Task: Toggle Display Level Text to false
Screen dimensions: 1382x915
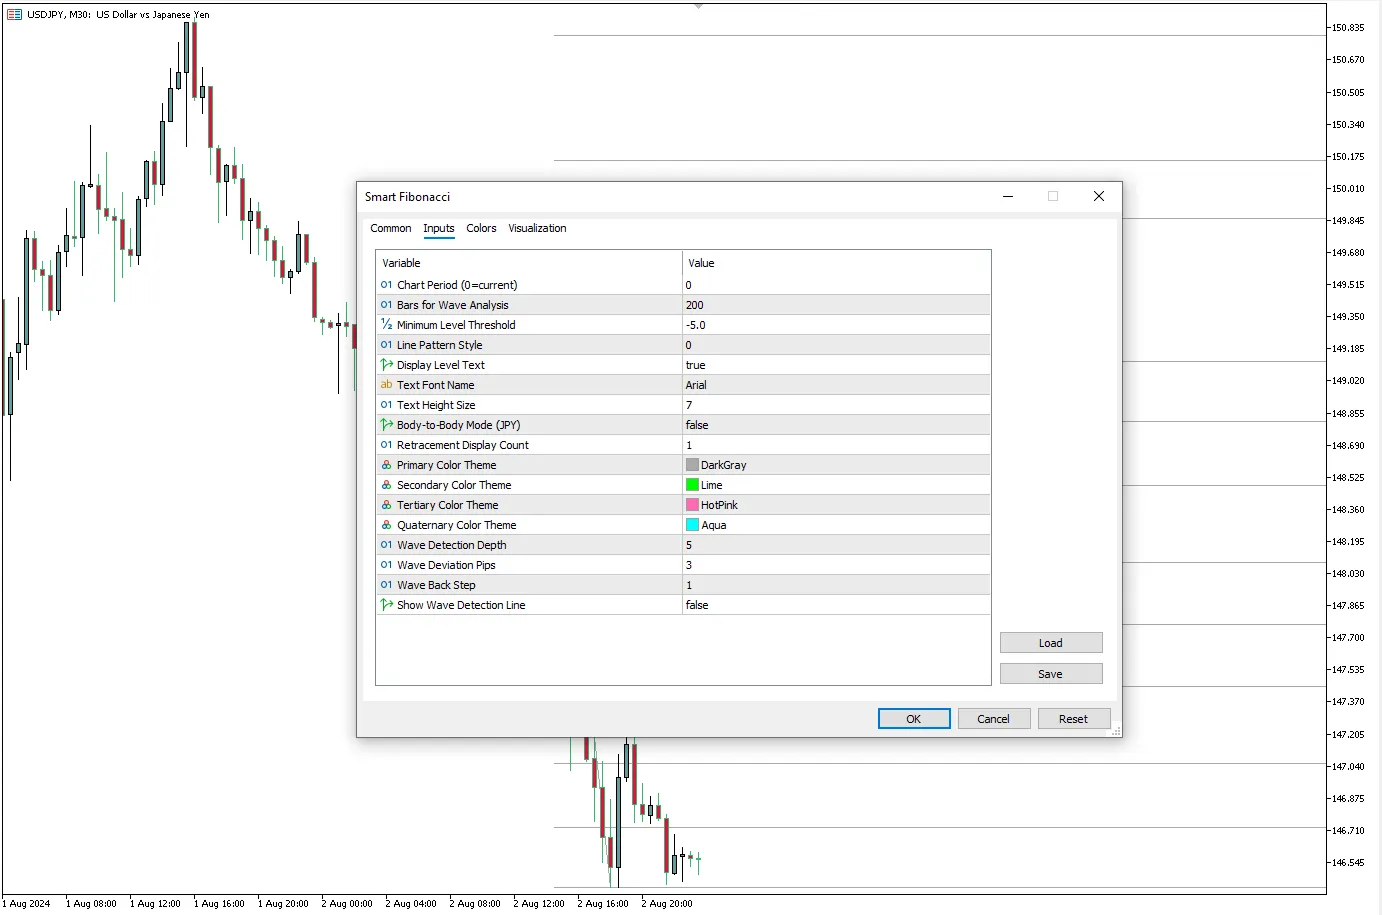Action: pos(835,364)
